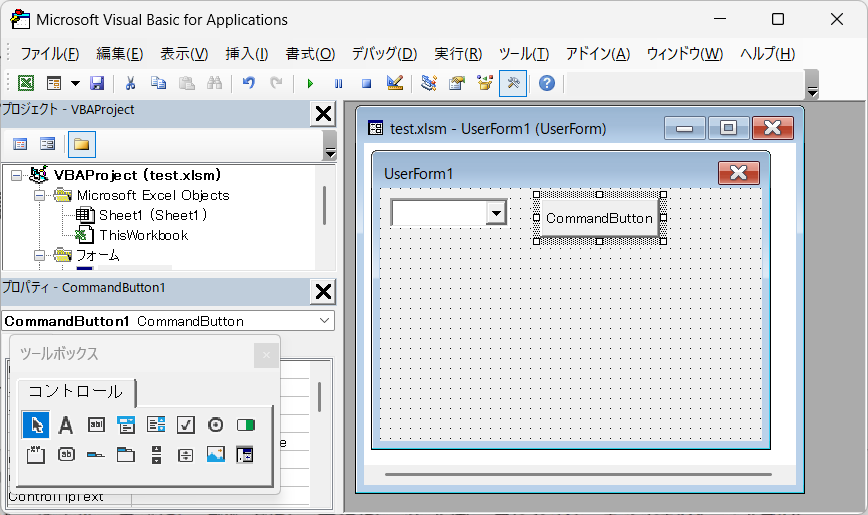The height and width of the screenshot is (515, 868).
Task: Choose the Frame tool in toolbox
Action: (x=36, y=455)
